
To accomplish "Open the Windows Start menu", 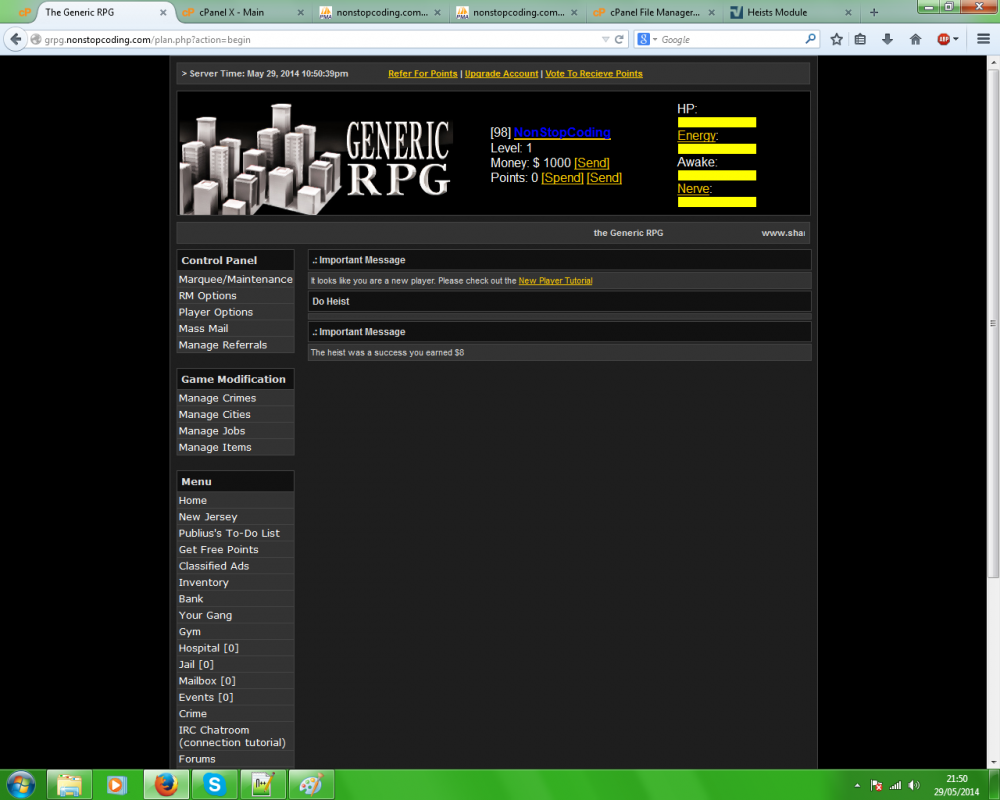I will point(20,785).
